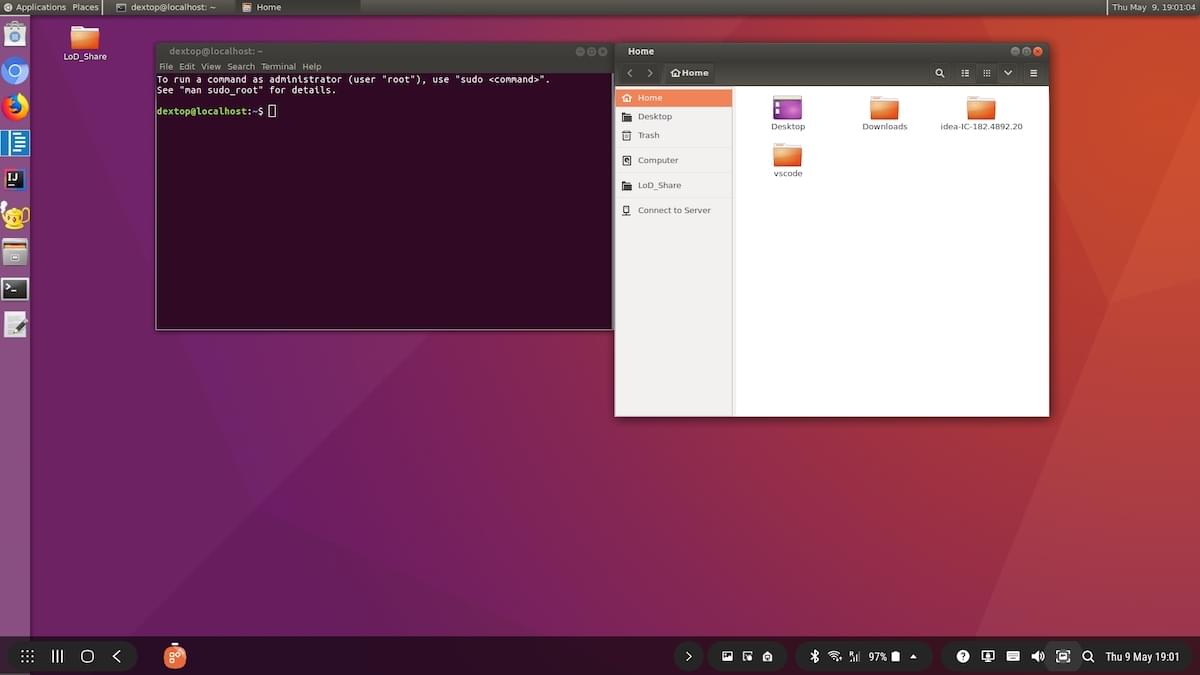Switch Files to list view
The height and width of the screenshot is (675, 1200).
click(965, 73)
